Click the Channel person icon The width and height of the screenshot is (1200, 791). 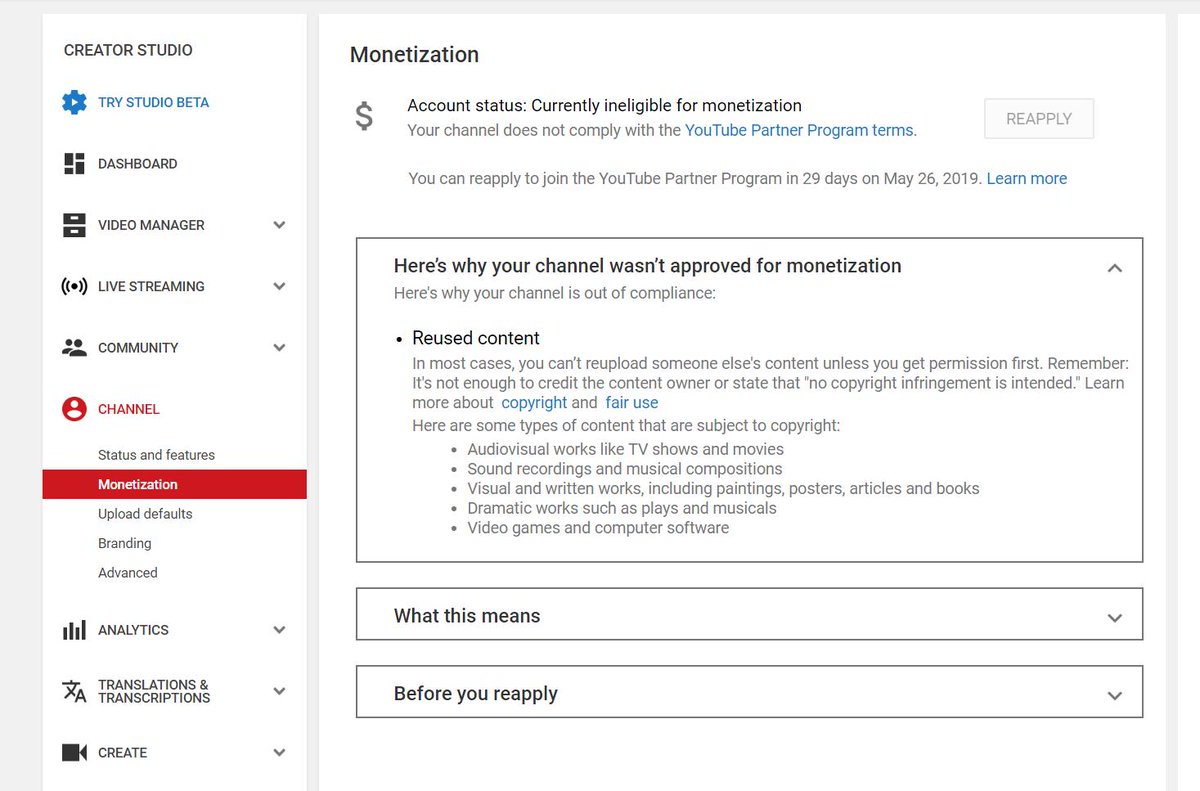click(74, 409)
